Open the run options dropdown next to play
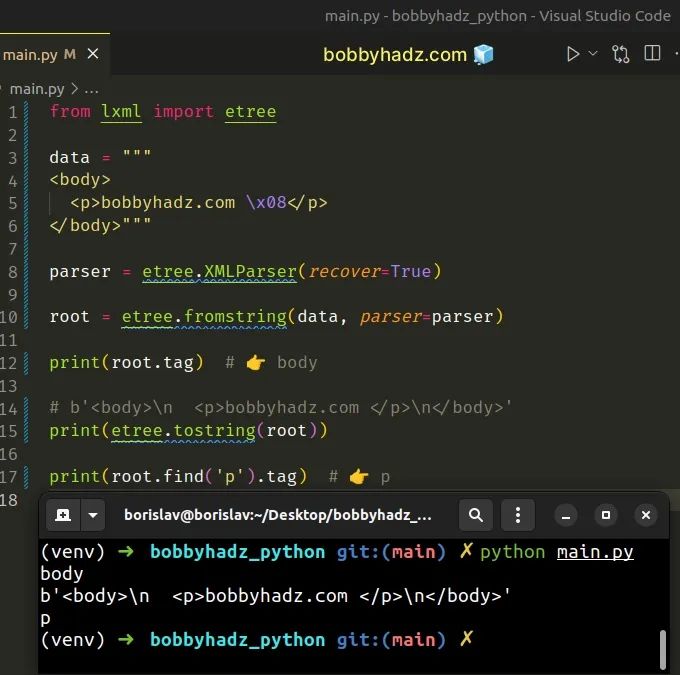Screen dimensions: 680x675 [x=593, y=53]
